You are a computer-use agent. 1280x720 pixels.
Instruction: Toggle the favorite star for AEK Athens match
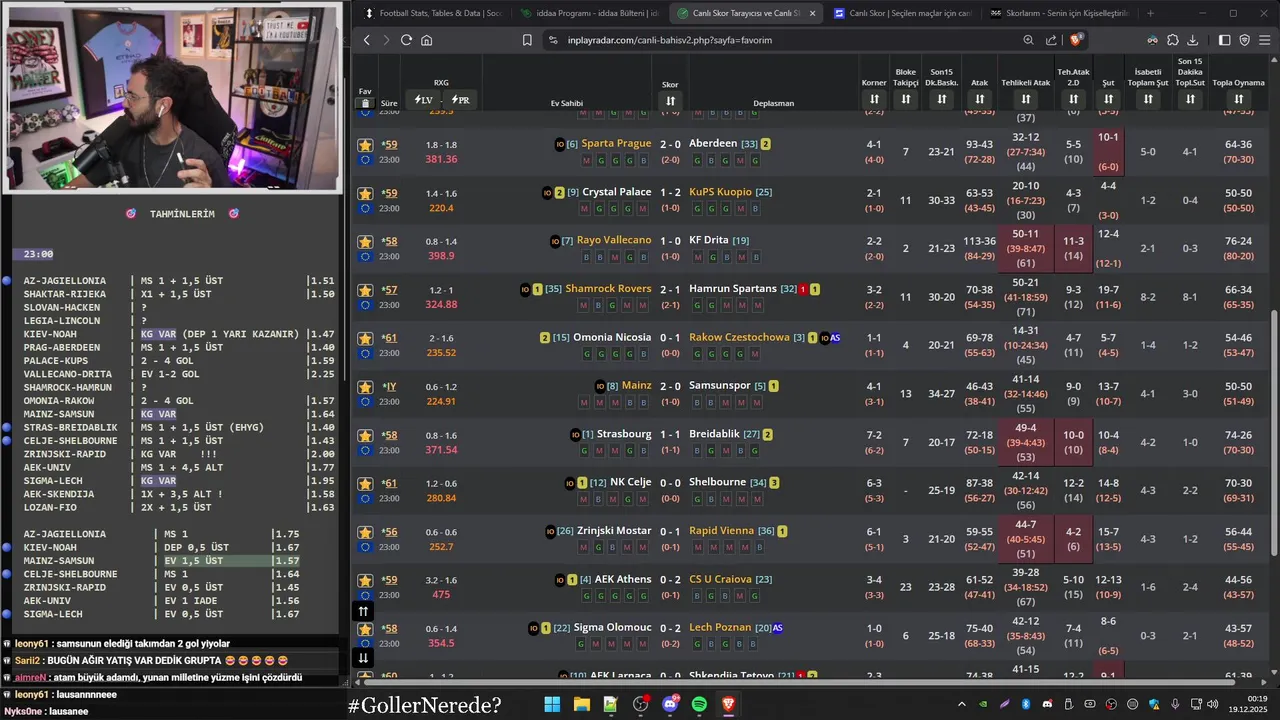click(x=365, y=580)
